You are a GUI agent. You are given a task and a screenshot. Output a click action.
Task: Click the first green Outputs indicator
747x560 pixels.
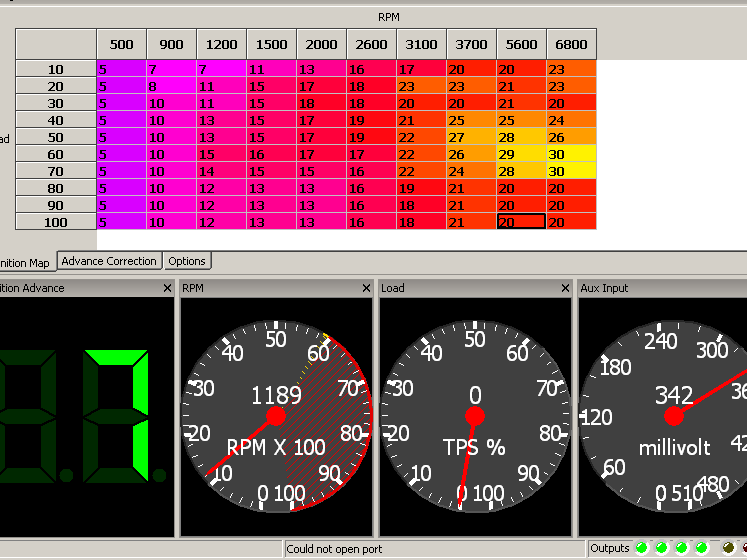point(641,548)
